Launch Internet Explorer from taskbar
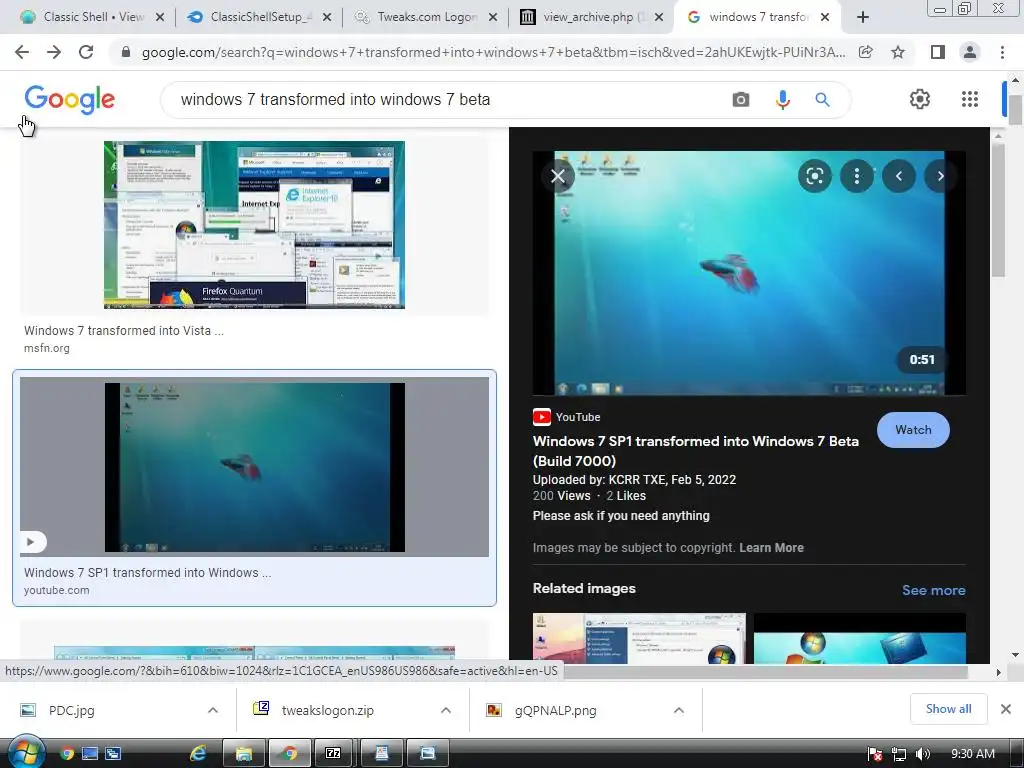Viewport: 1024px width, 768px height. coord(198,754)
